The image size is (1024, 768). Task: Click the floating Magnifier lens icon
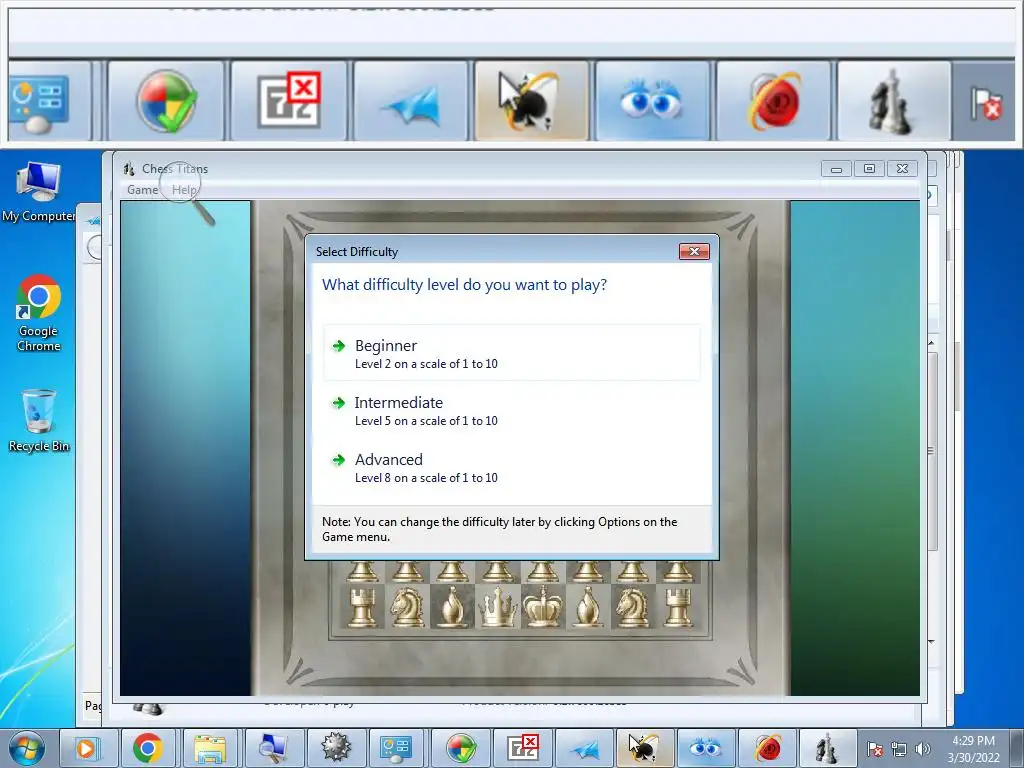pos(187,193)
